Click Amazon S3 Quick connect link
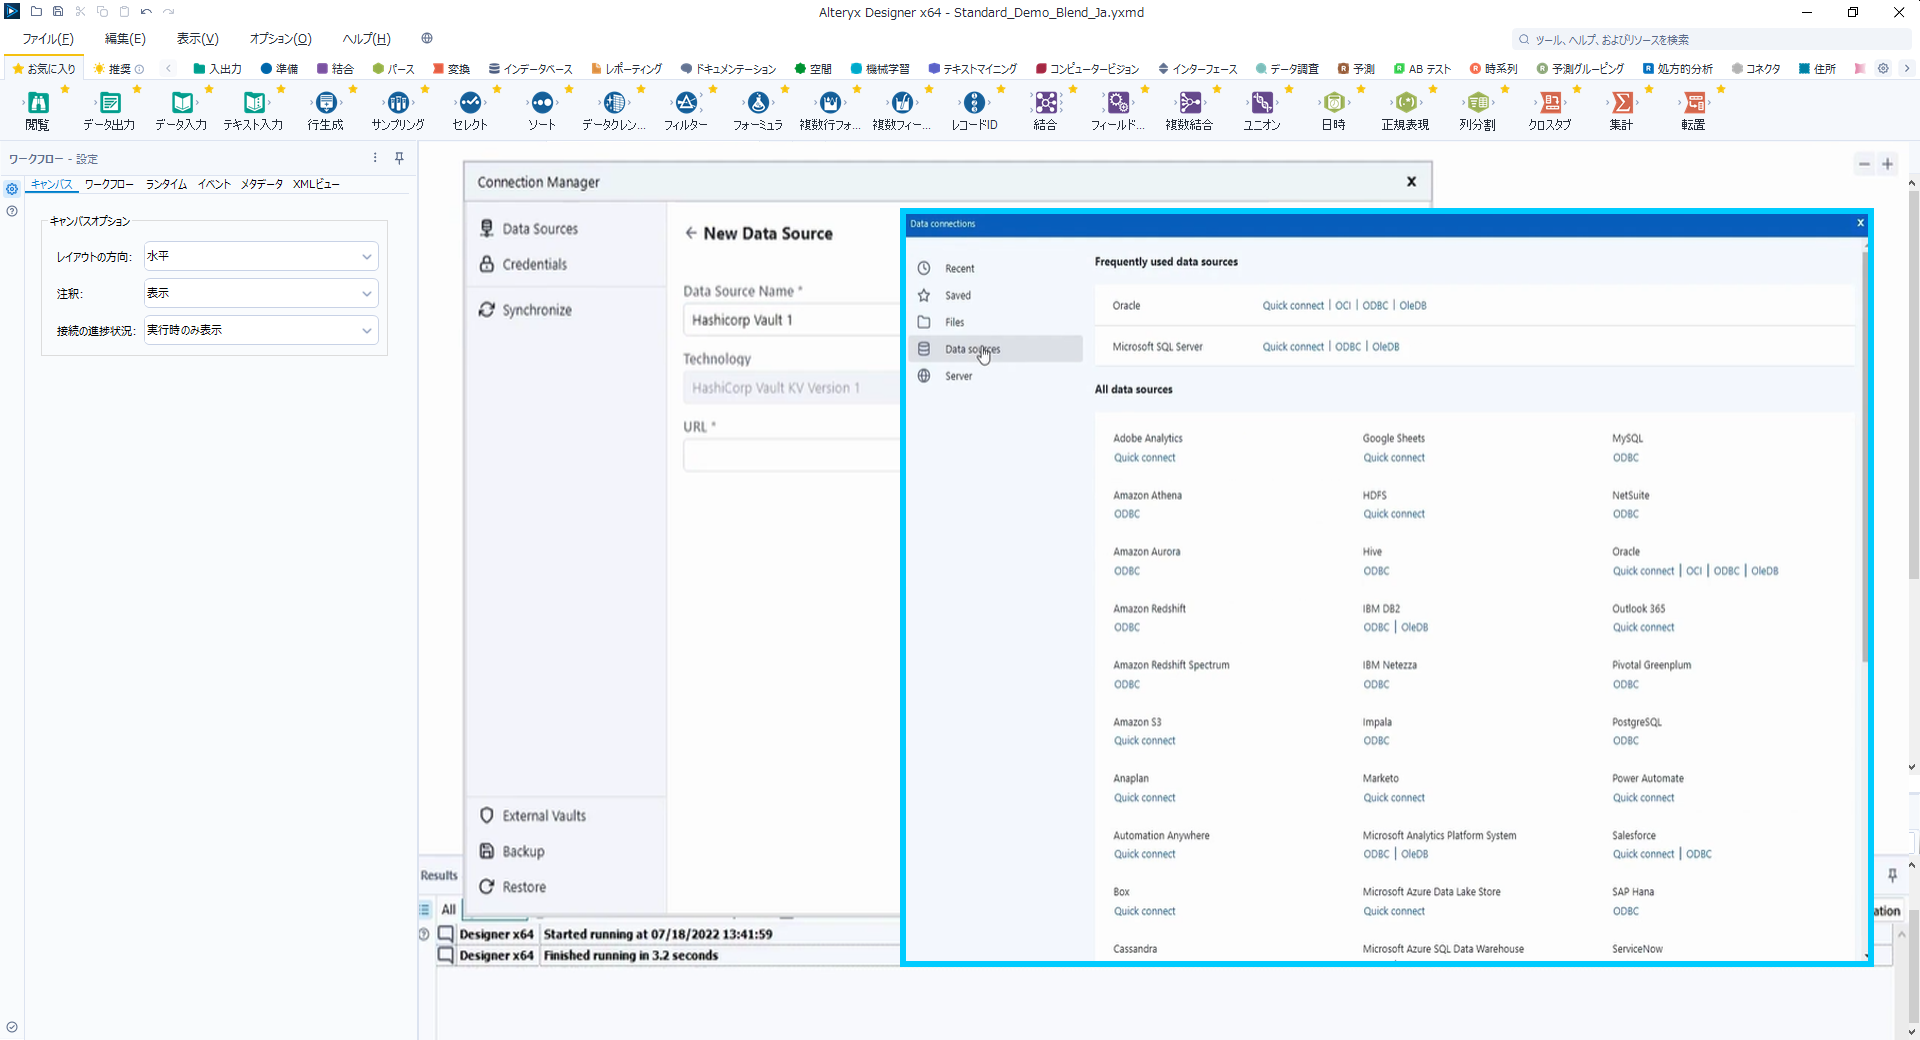The height and width of the screenshot is (1040, 1920). 1145,741
